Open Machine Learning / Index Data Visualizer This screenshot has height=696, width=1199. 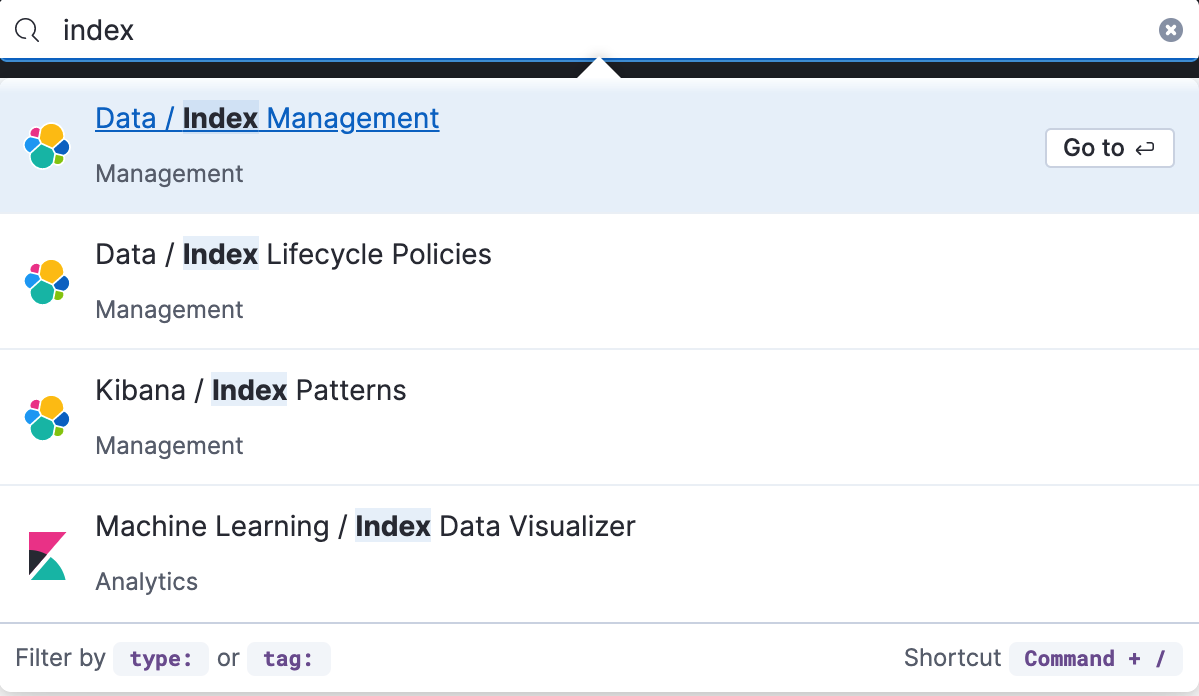[364, 526]
